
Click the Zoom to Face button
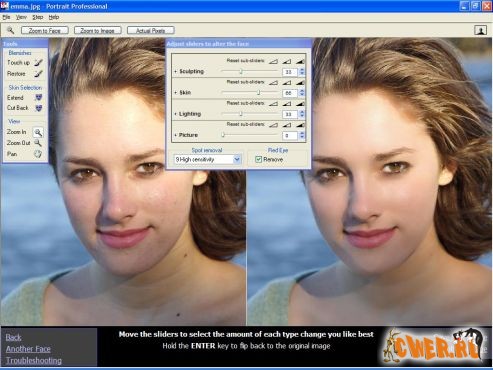pyautogui.click(x=45, y=31)
